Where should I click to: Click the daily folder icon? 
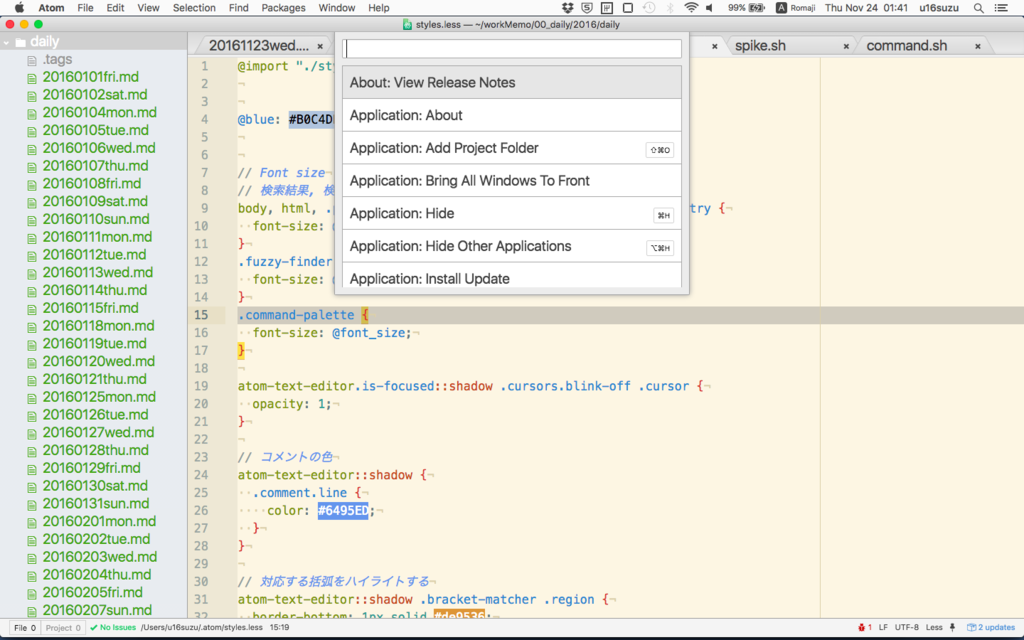click(x=21, y=42)
